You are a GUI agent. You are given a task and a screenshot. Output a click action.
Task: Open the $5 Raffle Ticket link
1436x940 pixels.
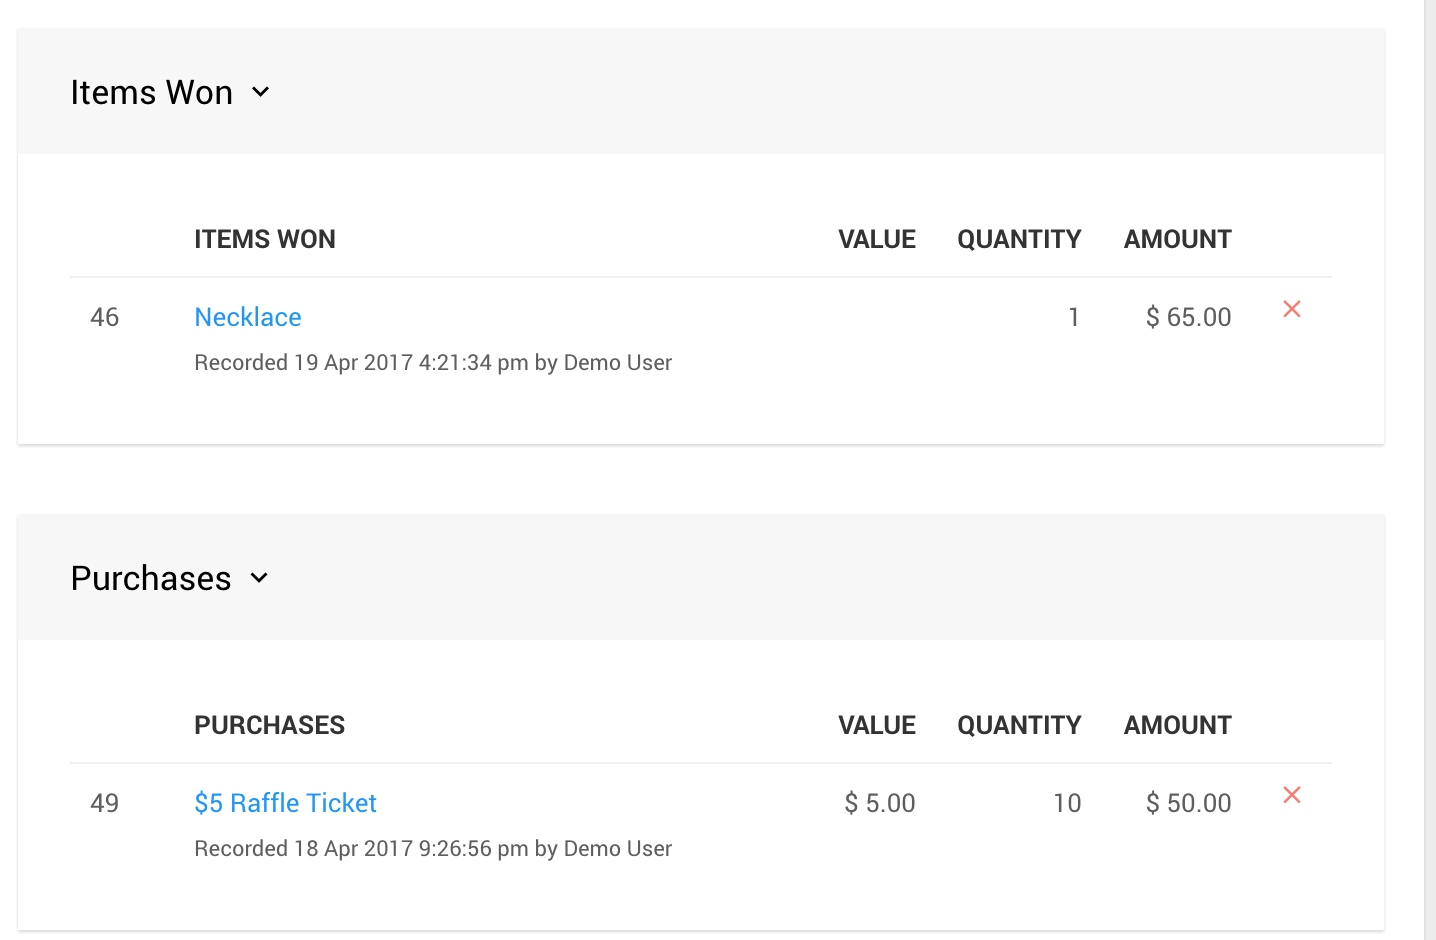(285, 803)
